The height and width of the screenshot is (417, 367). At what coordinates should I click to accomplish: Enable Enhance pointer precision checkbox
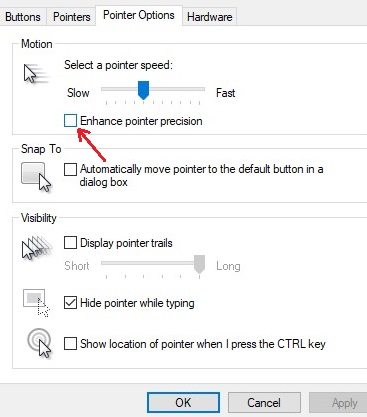coord(70,121)
